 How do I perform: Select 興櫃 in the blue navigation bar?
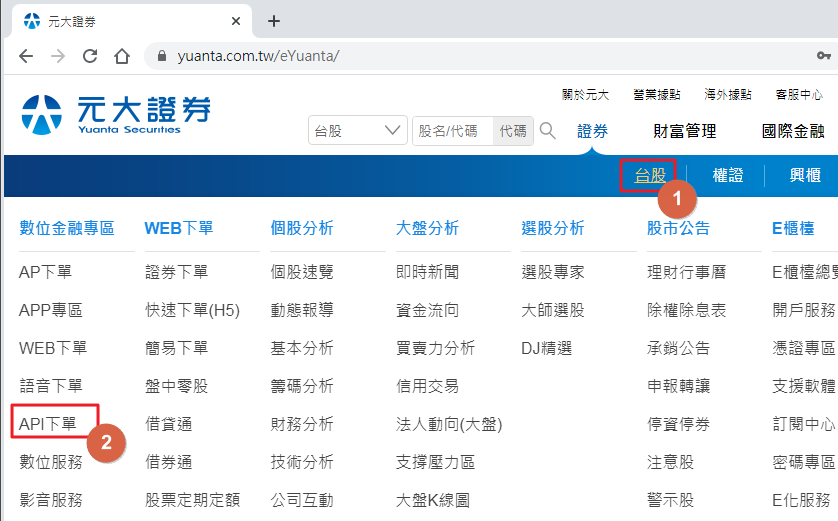point(805,175)
